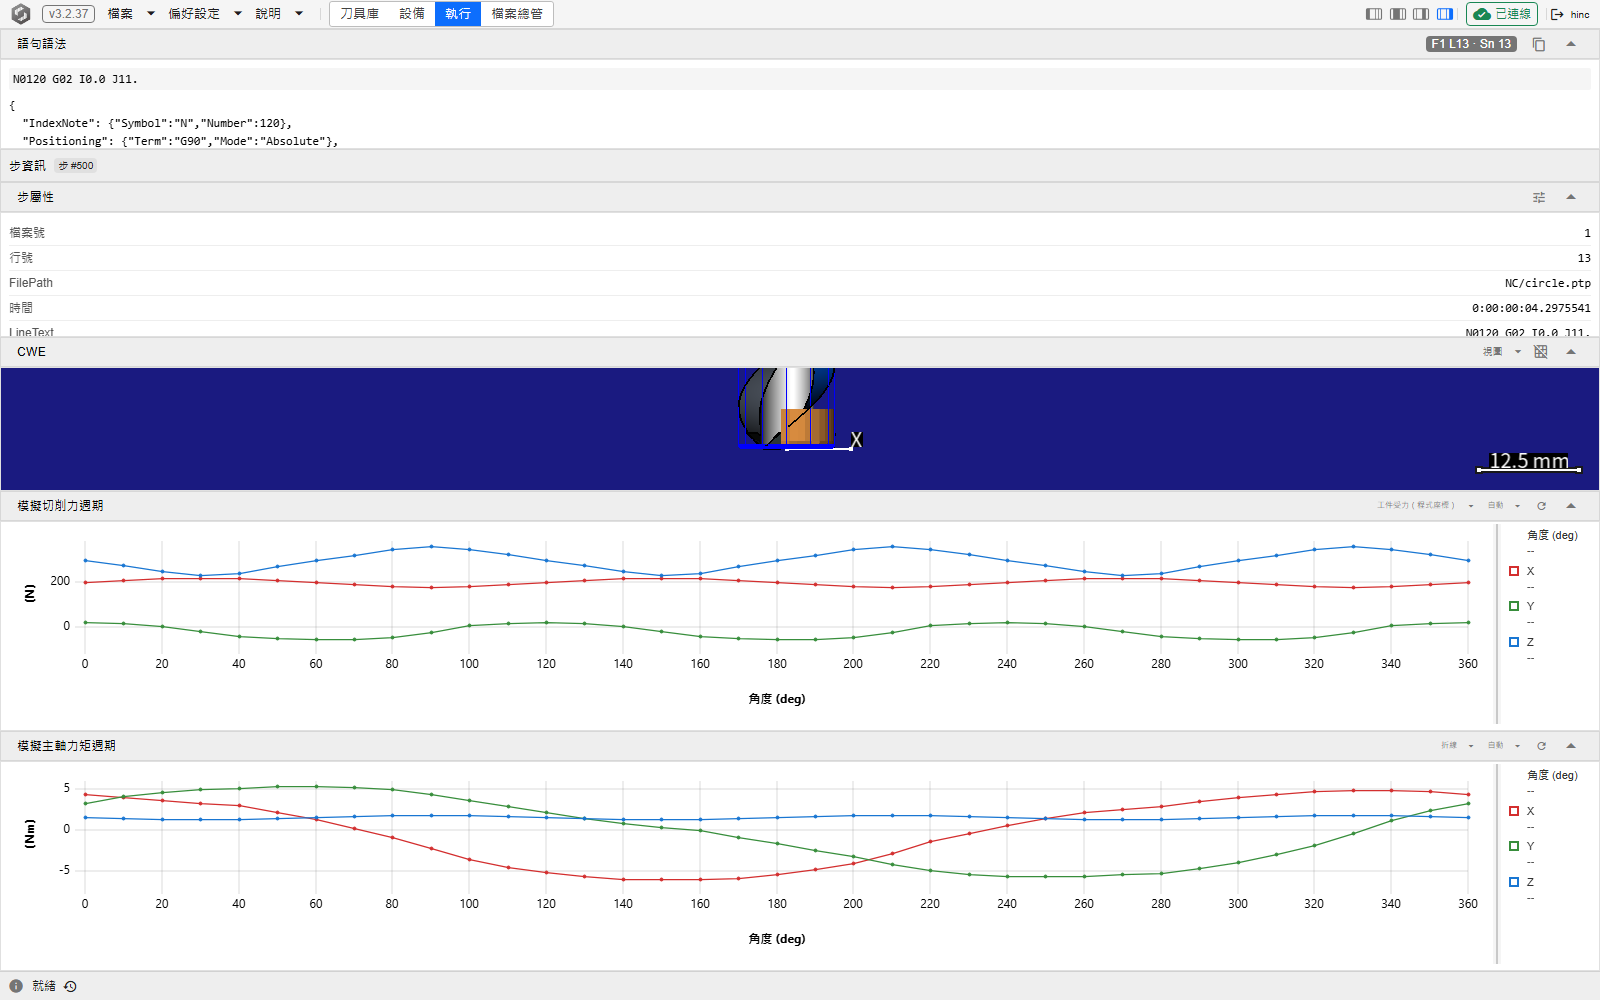Viewport: 1600px width, 1000px height.
Task: Refresh the 模擬主軸力矩週期 chart
Action: pyautogui.click(x=1542, y=746)
